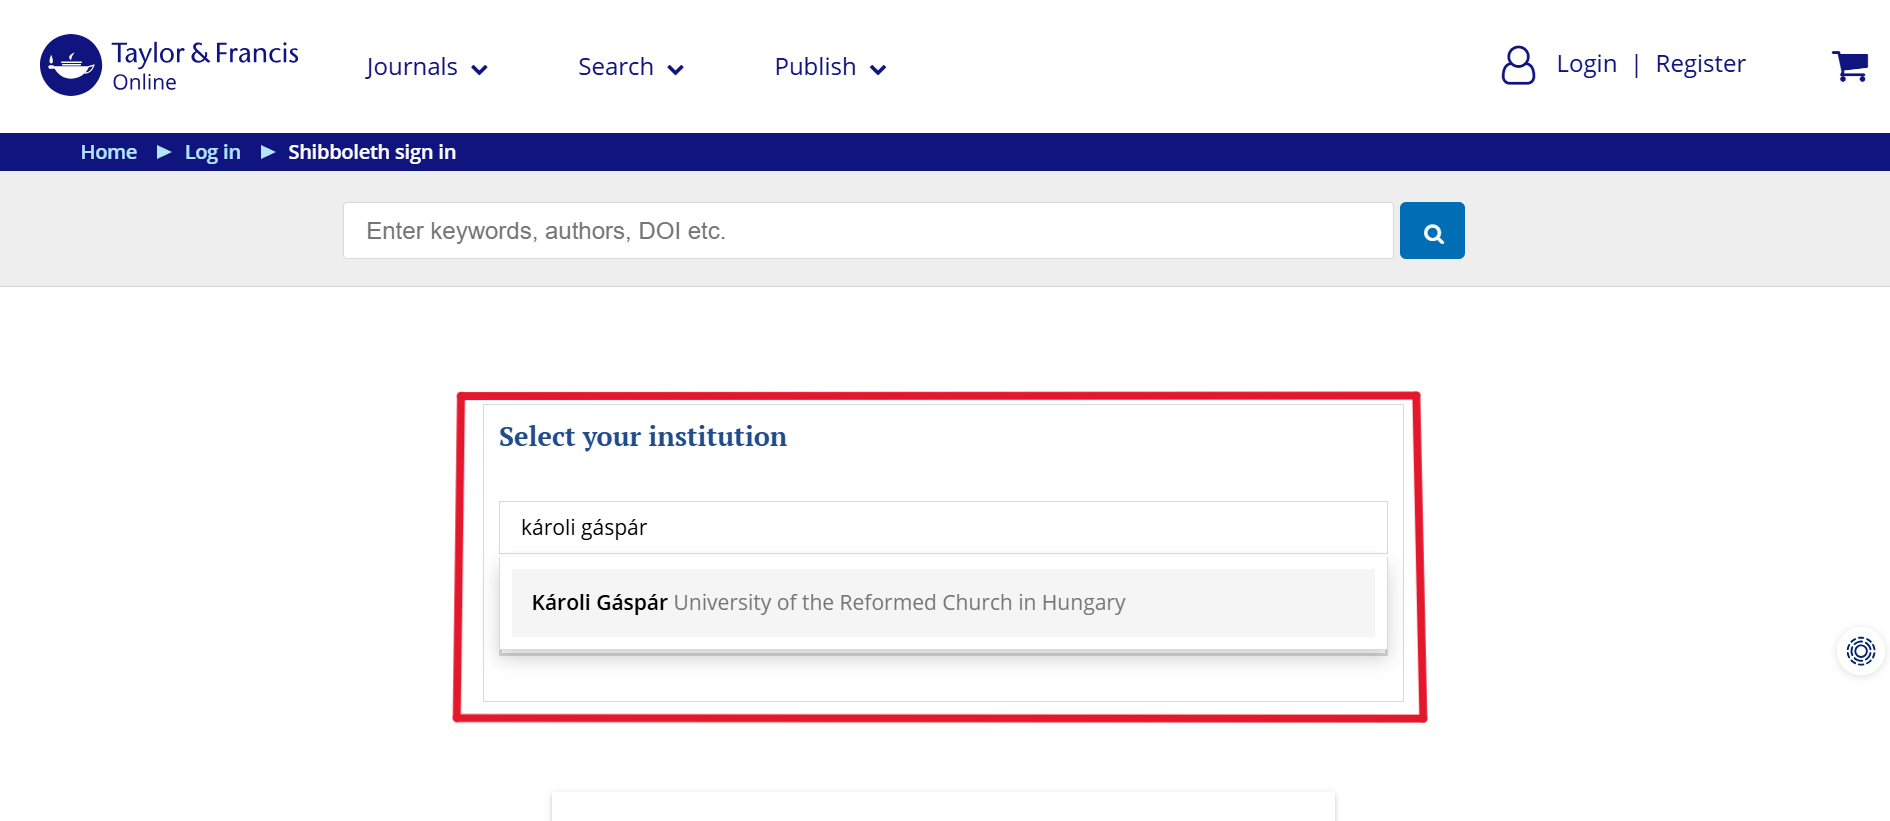Open the Publish menu label
This screenshot has height=821, width=1890.
click(x=815, y=67)
